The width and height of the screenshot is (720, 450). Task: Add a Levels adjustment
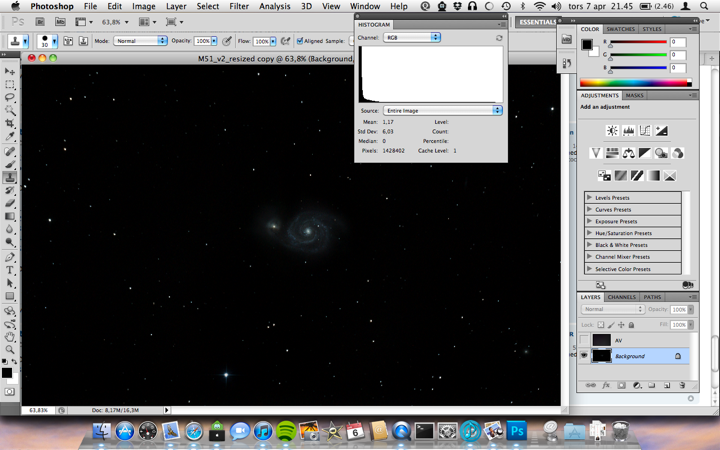pyautogui.click(x=629, y=131)
